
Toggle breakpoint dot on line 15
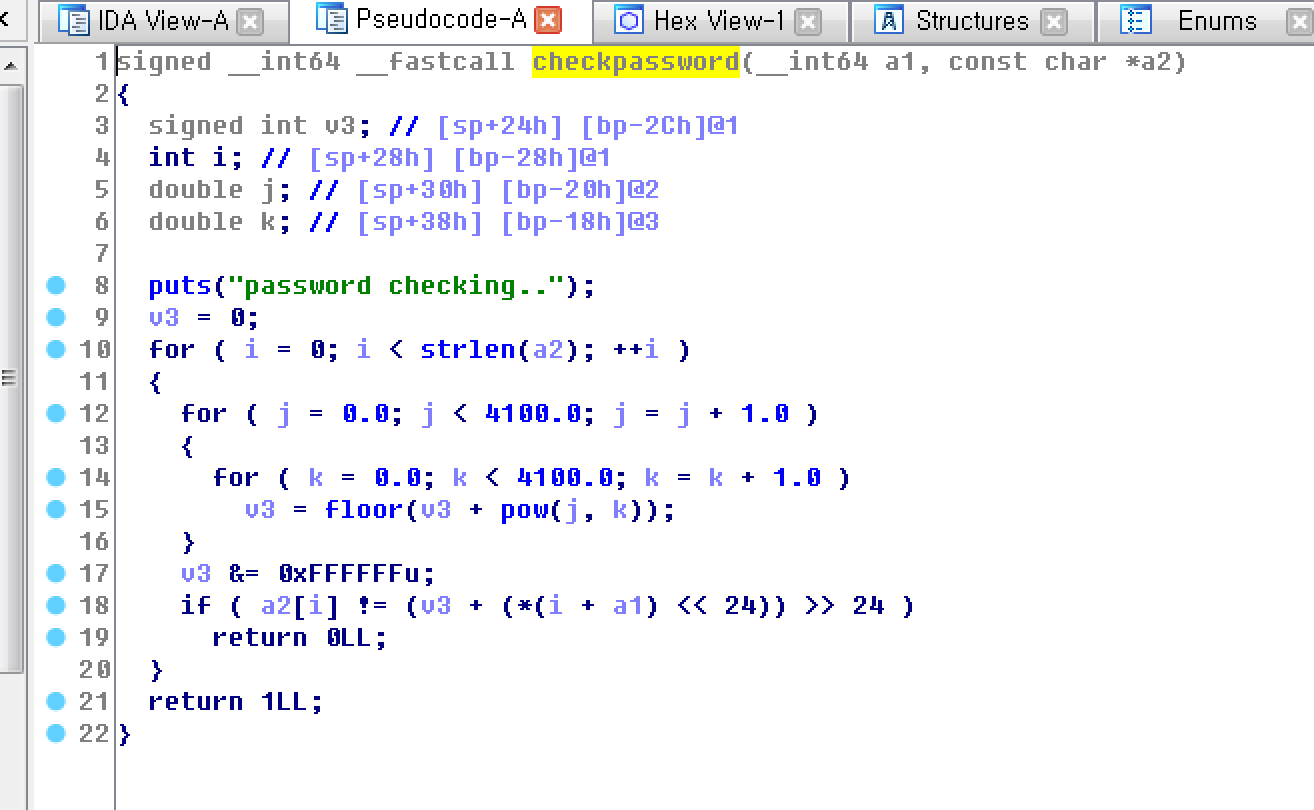(x=56, y=510)
